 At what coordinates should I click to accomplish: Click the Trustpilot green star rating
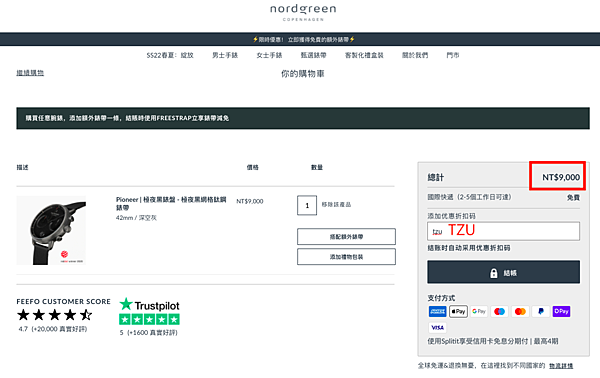point(149,319)
